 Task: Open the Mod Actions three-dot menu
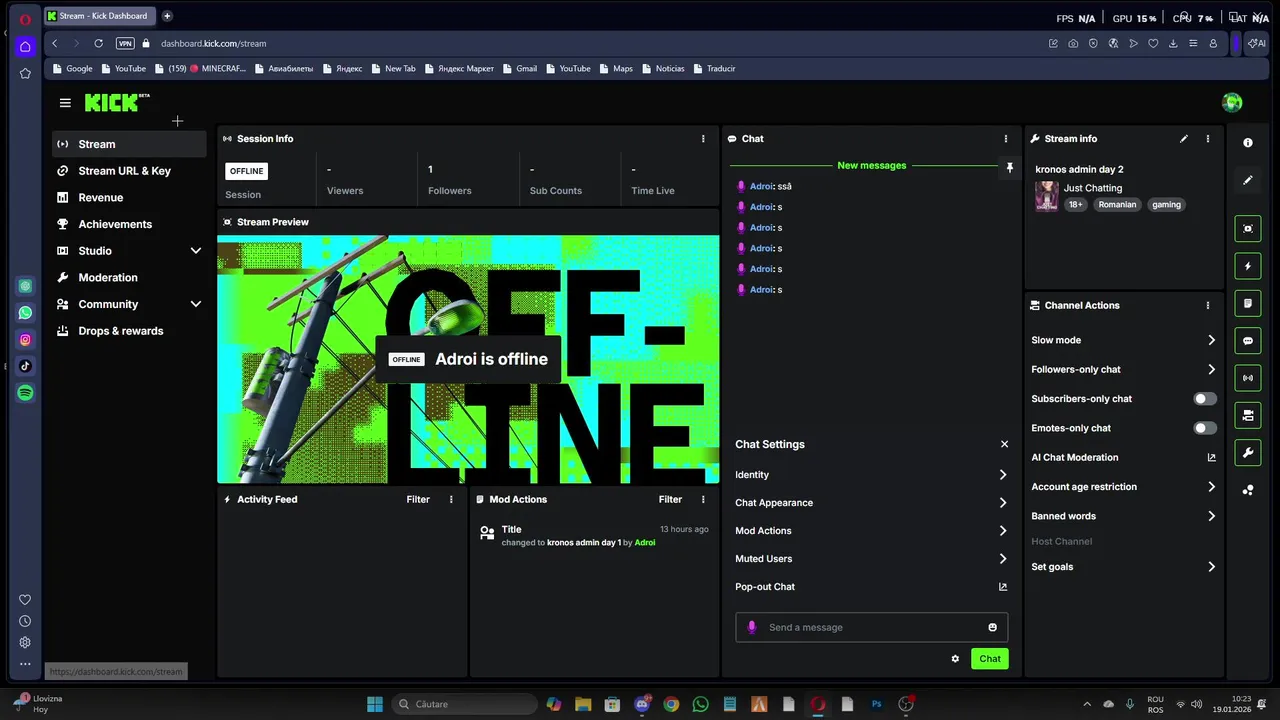[x=703, y=499]
